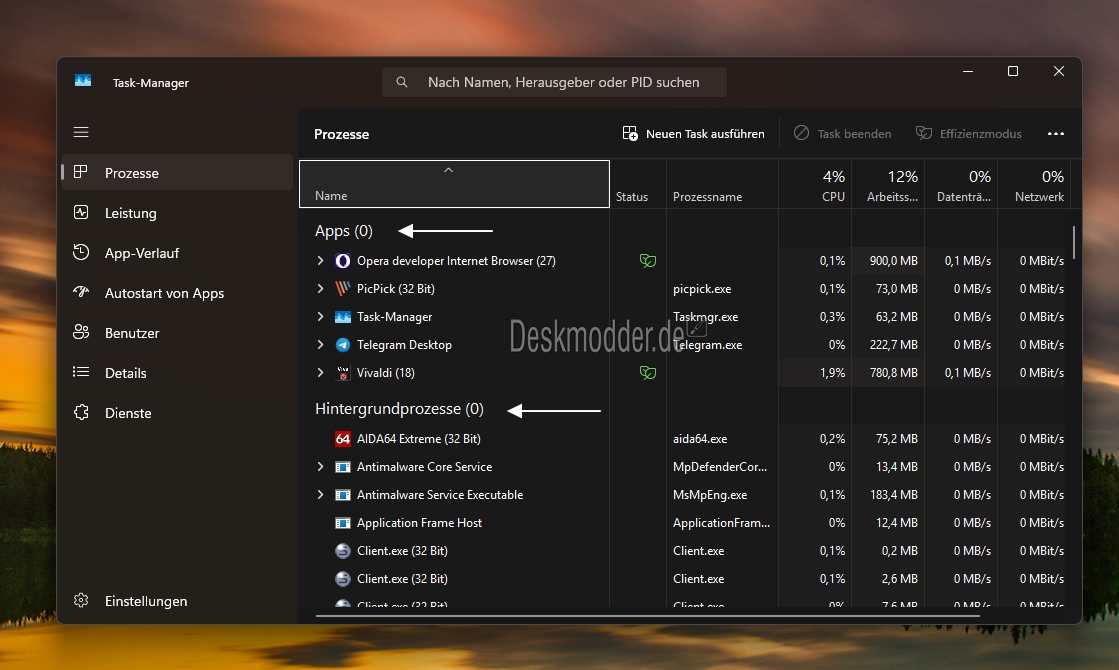
Task: Click the Neuen Task ausführen icon
Action: [x=629, y=133]
